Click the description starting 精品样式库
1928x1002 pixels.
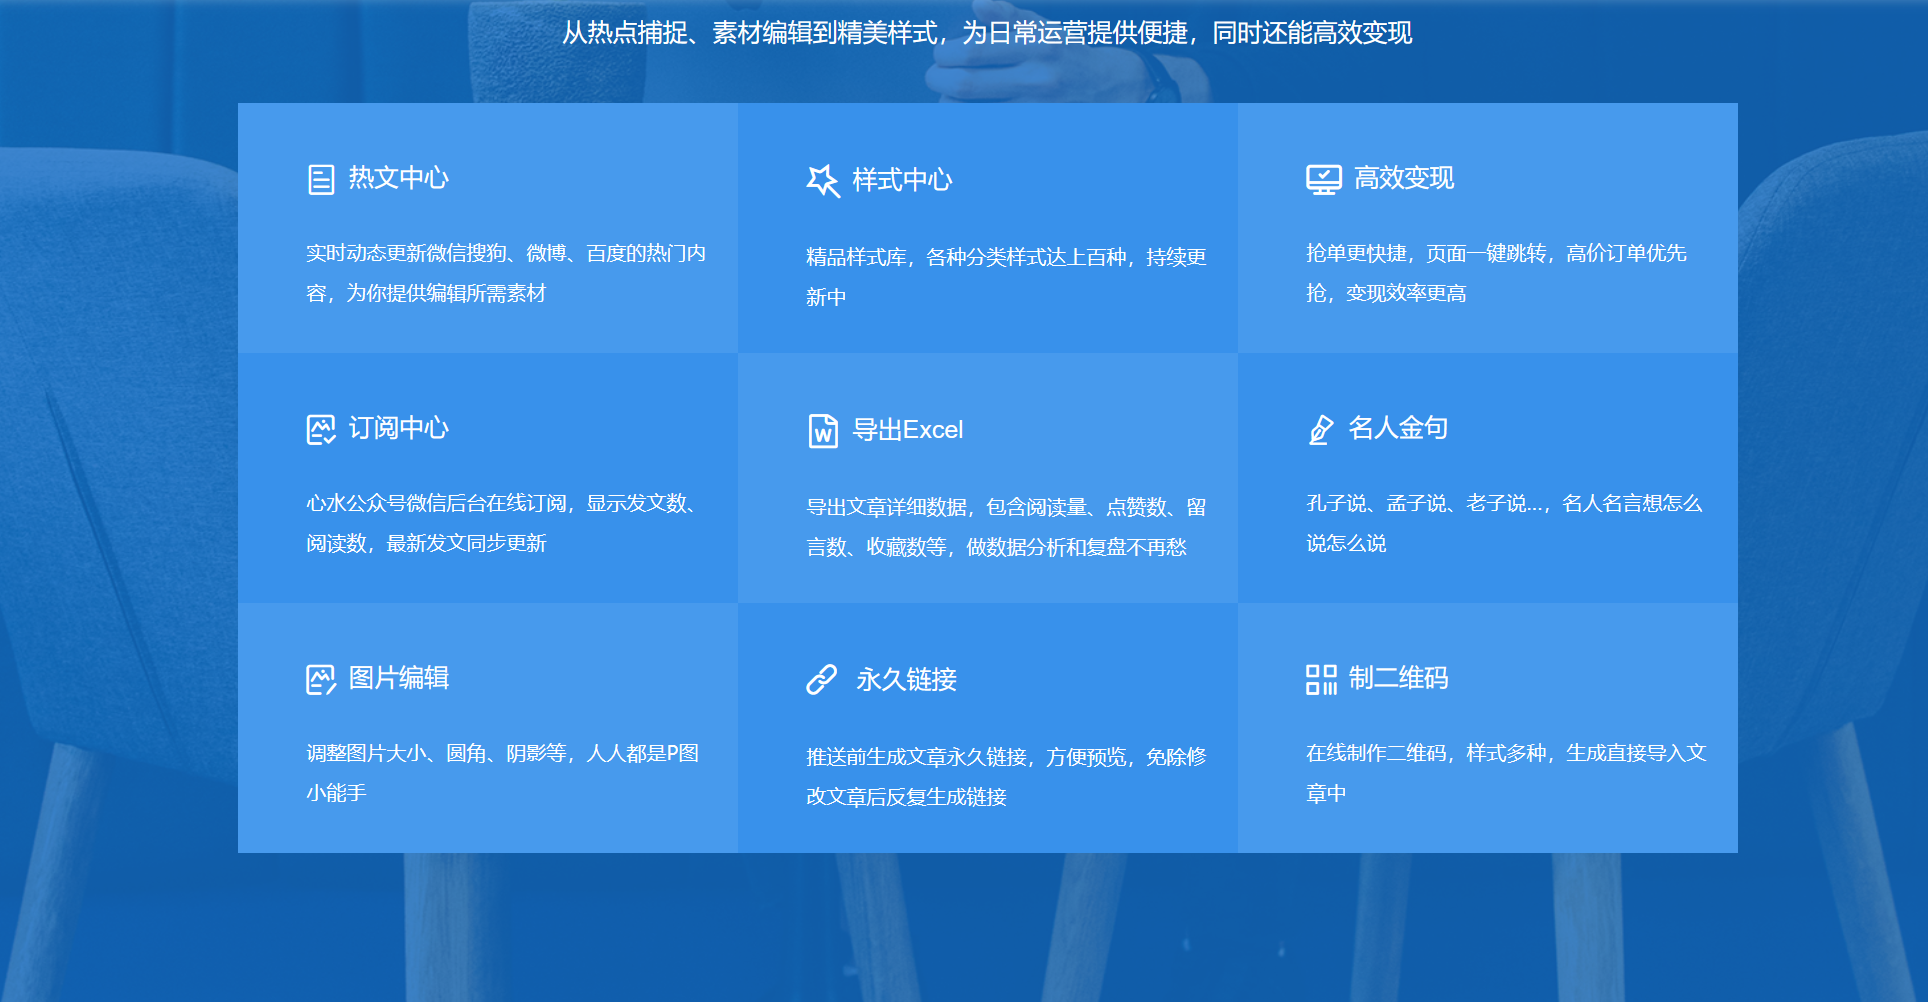(1006, 277)
